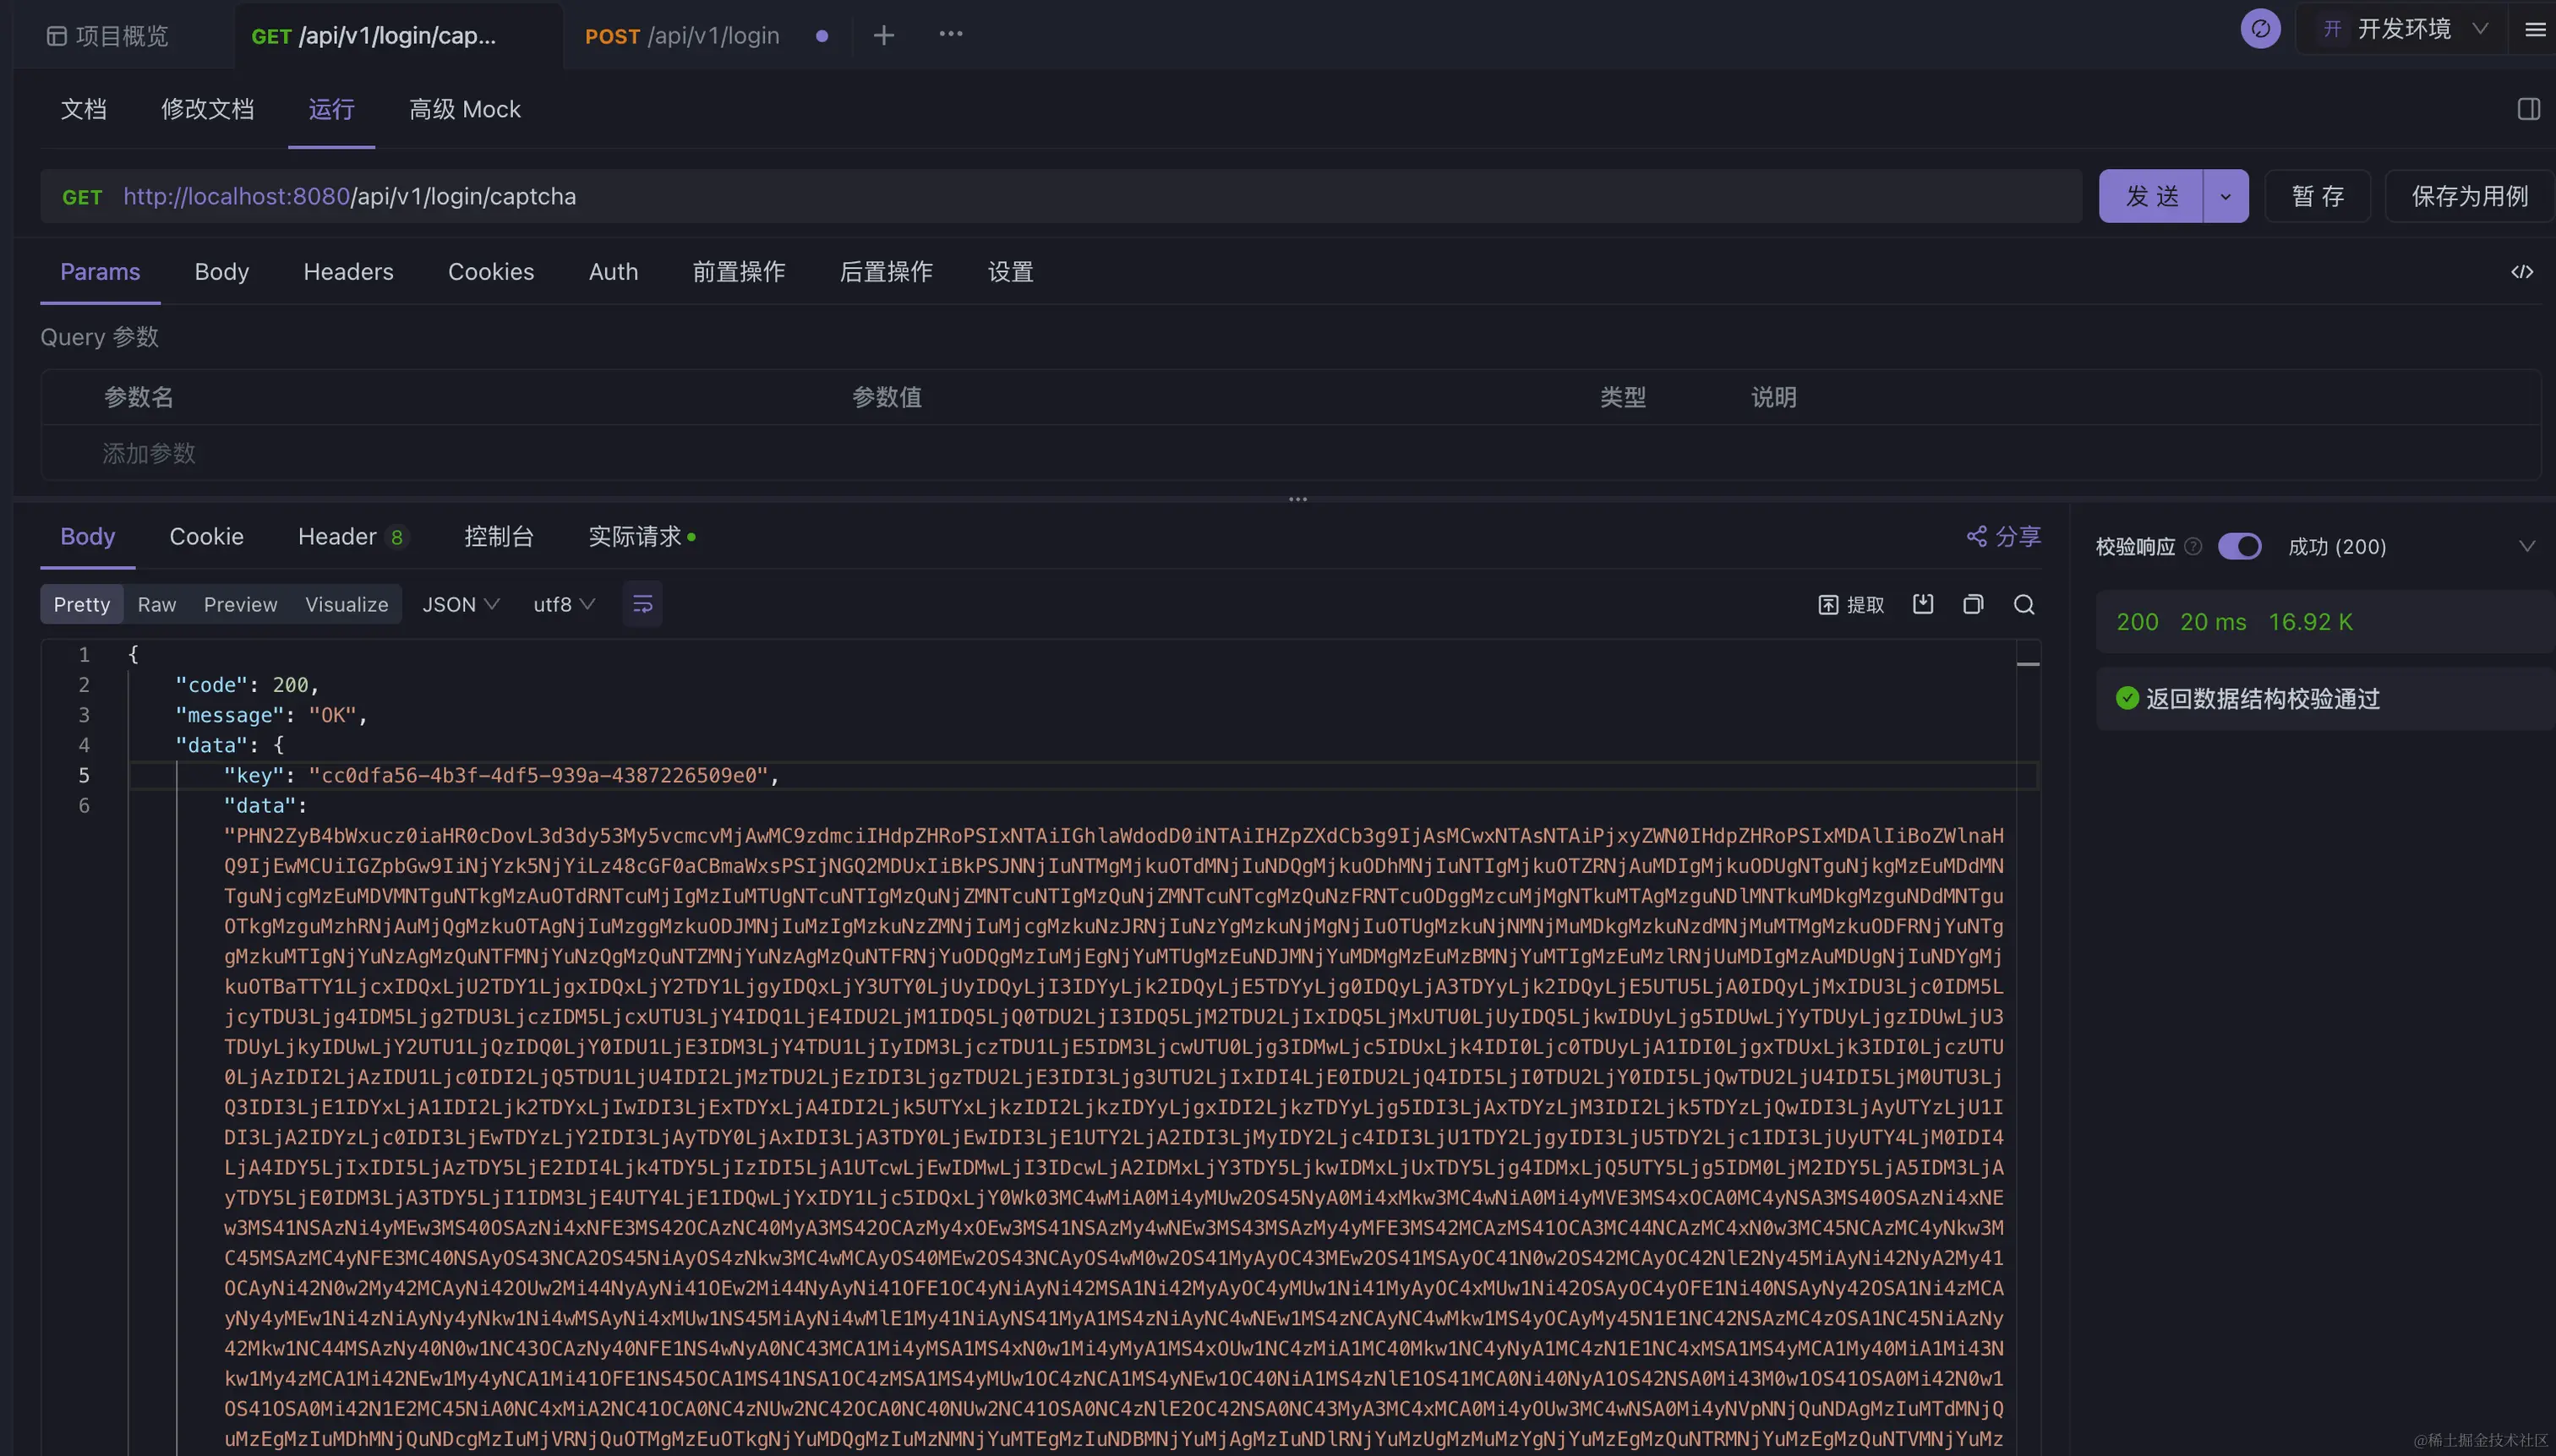
Task: Toggle the 校验响应 validation switch
Action: point(2238,546)
